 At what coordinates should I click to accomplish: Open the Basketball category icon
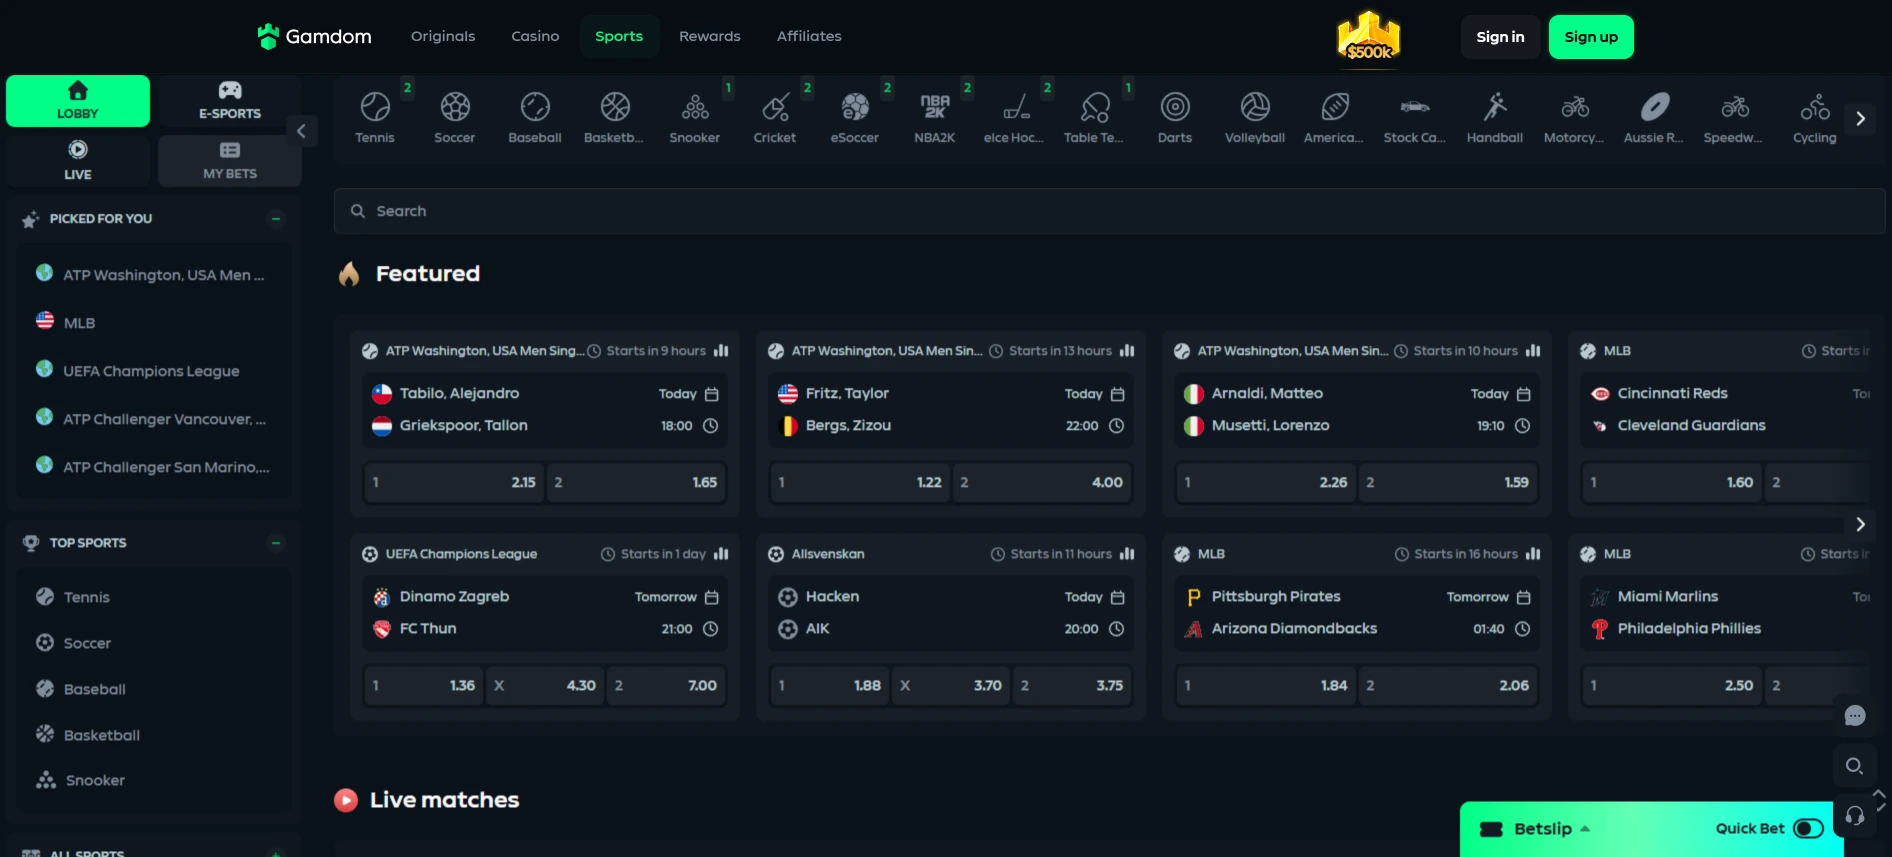click(615, 107)
